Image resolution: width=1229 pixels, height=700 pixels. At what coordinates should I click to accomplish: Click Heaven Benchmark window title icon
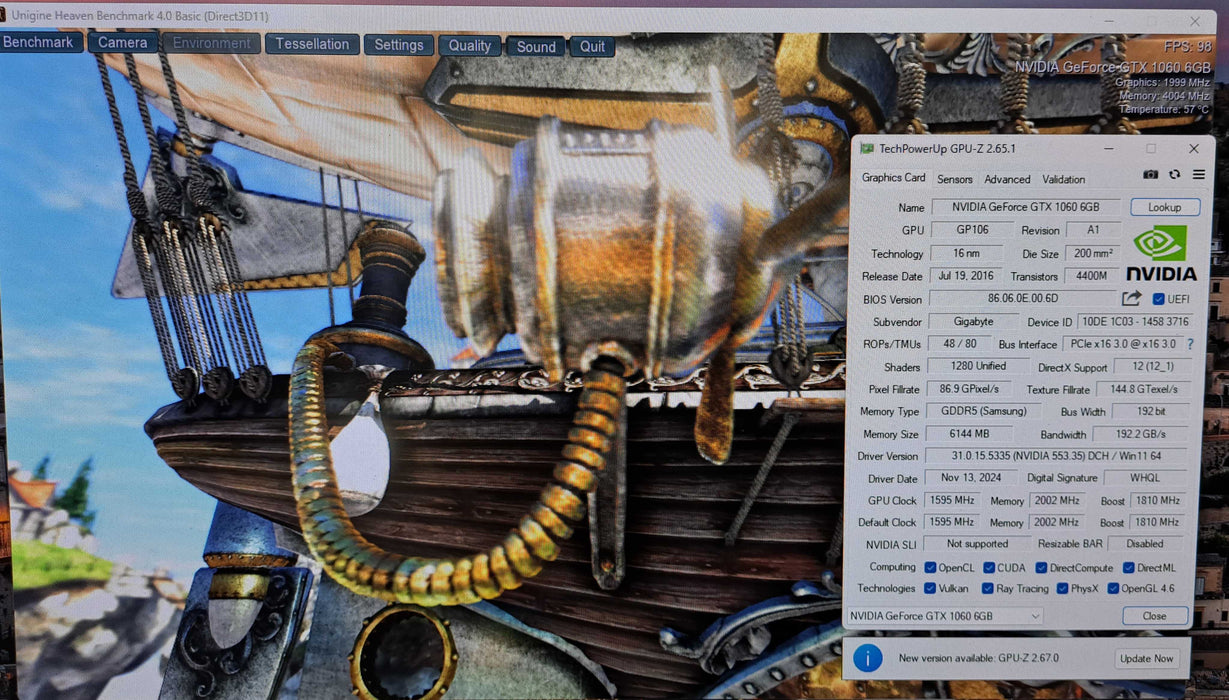2,15
